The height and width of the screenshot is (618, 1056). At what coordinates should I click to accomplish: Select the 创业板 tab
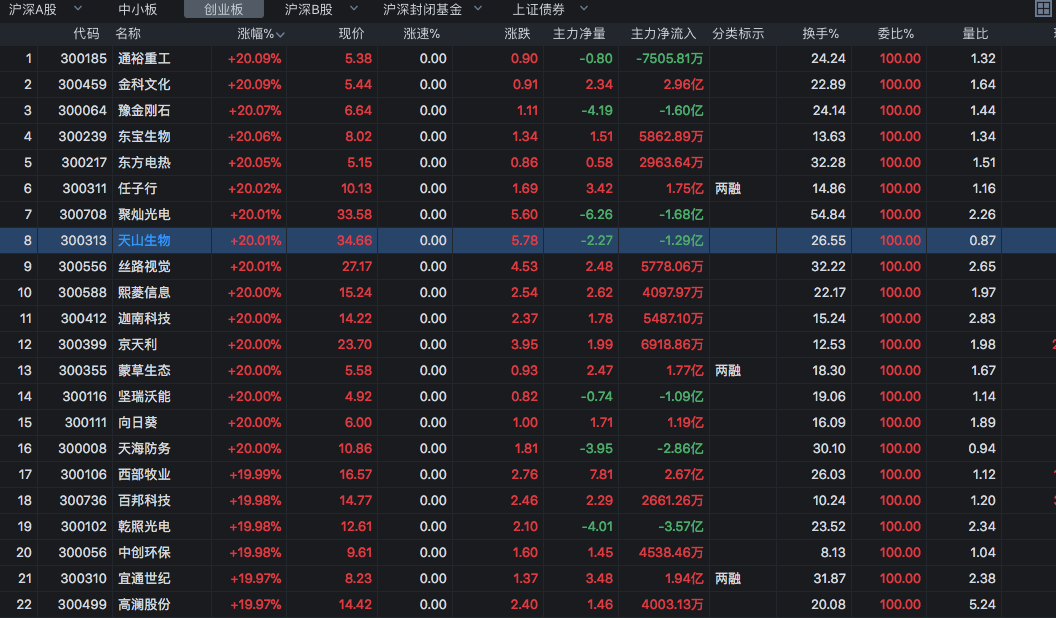point(224,9)
